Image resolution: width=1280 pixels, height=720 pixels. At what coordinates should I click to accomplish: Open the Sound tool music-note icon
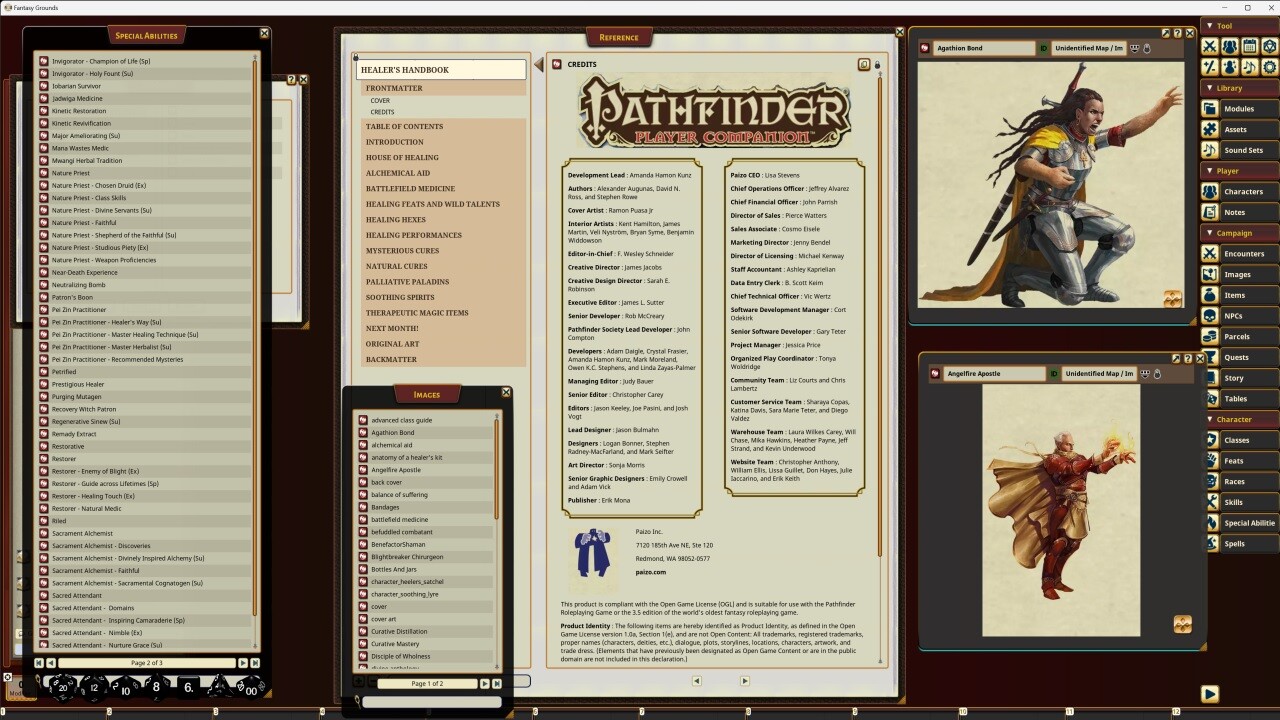click(1249, 68)
